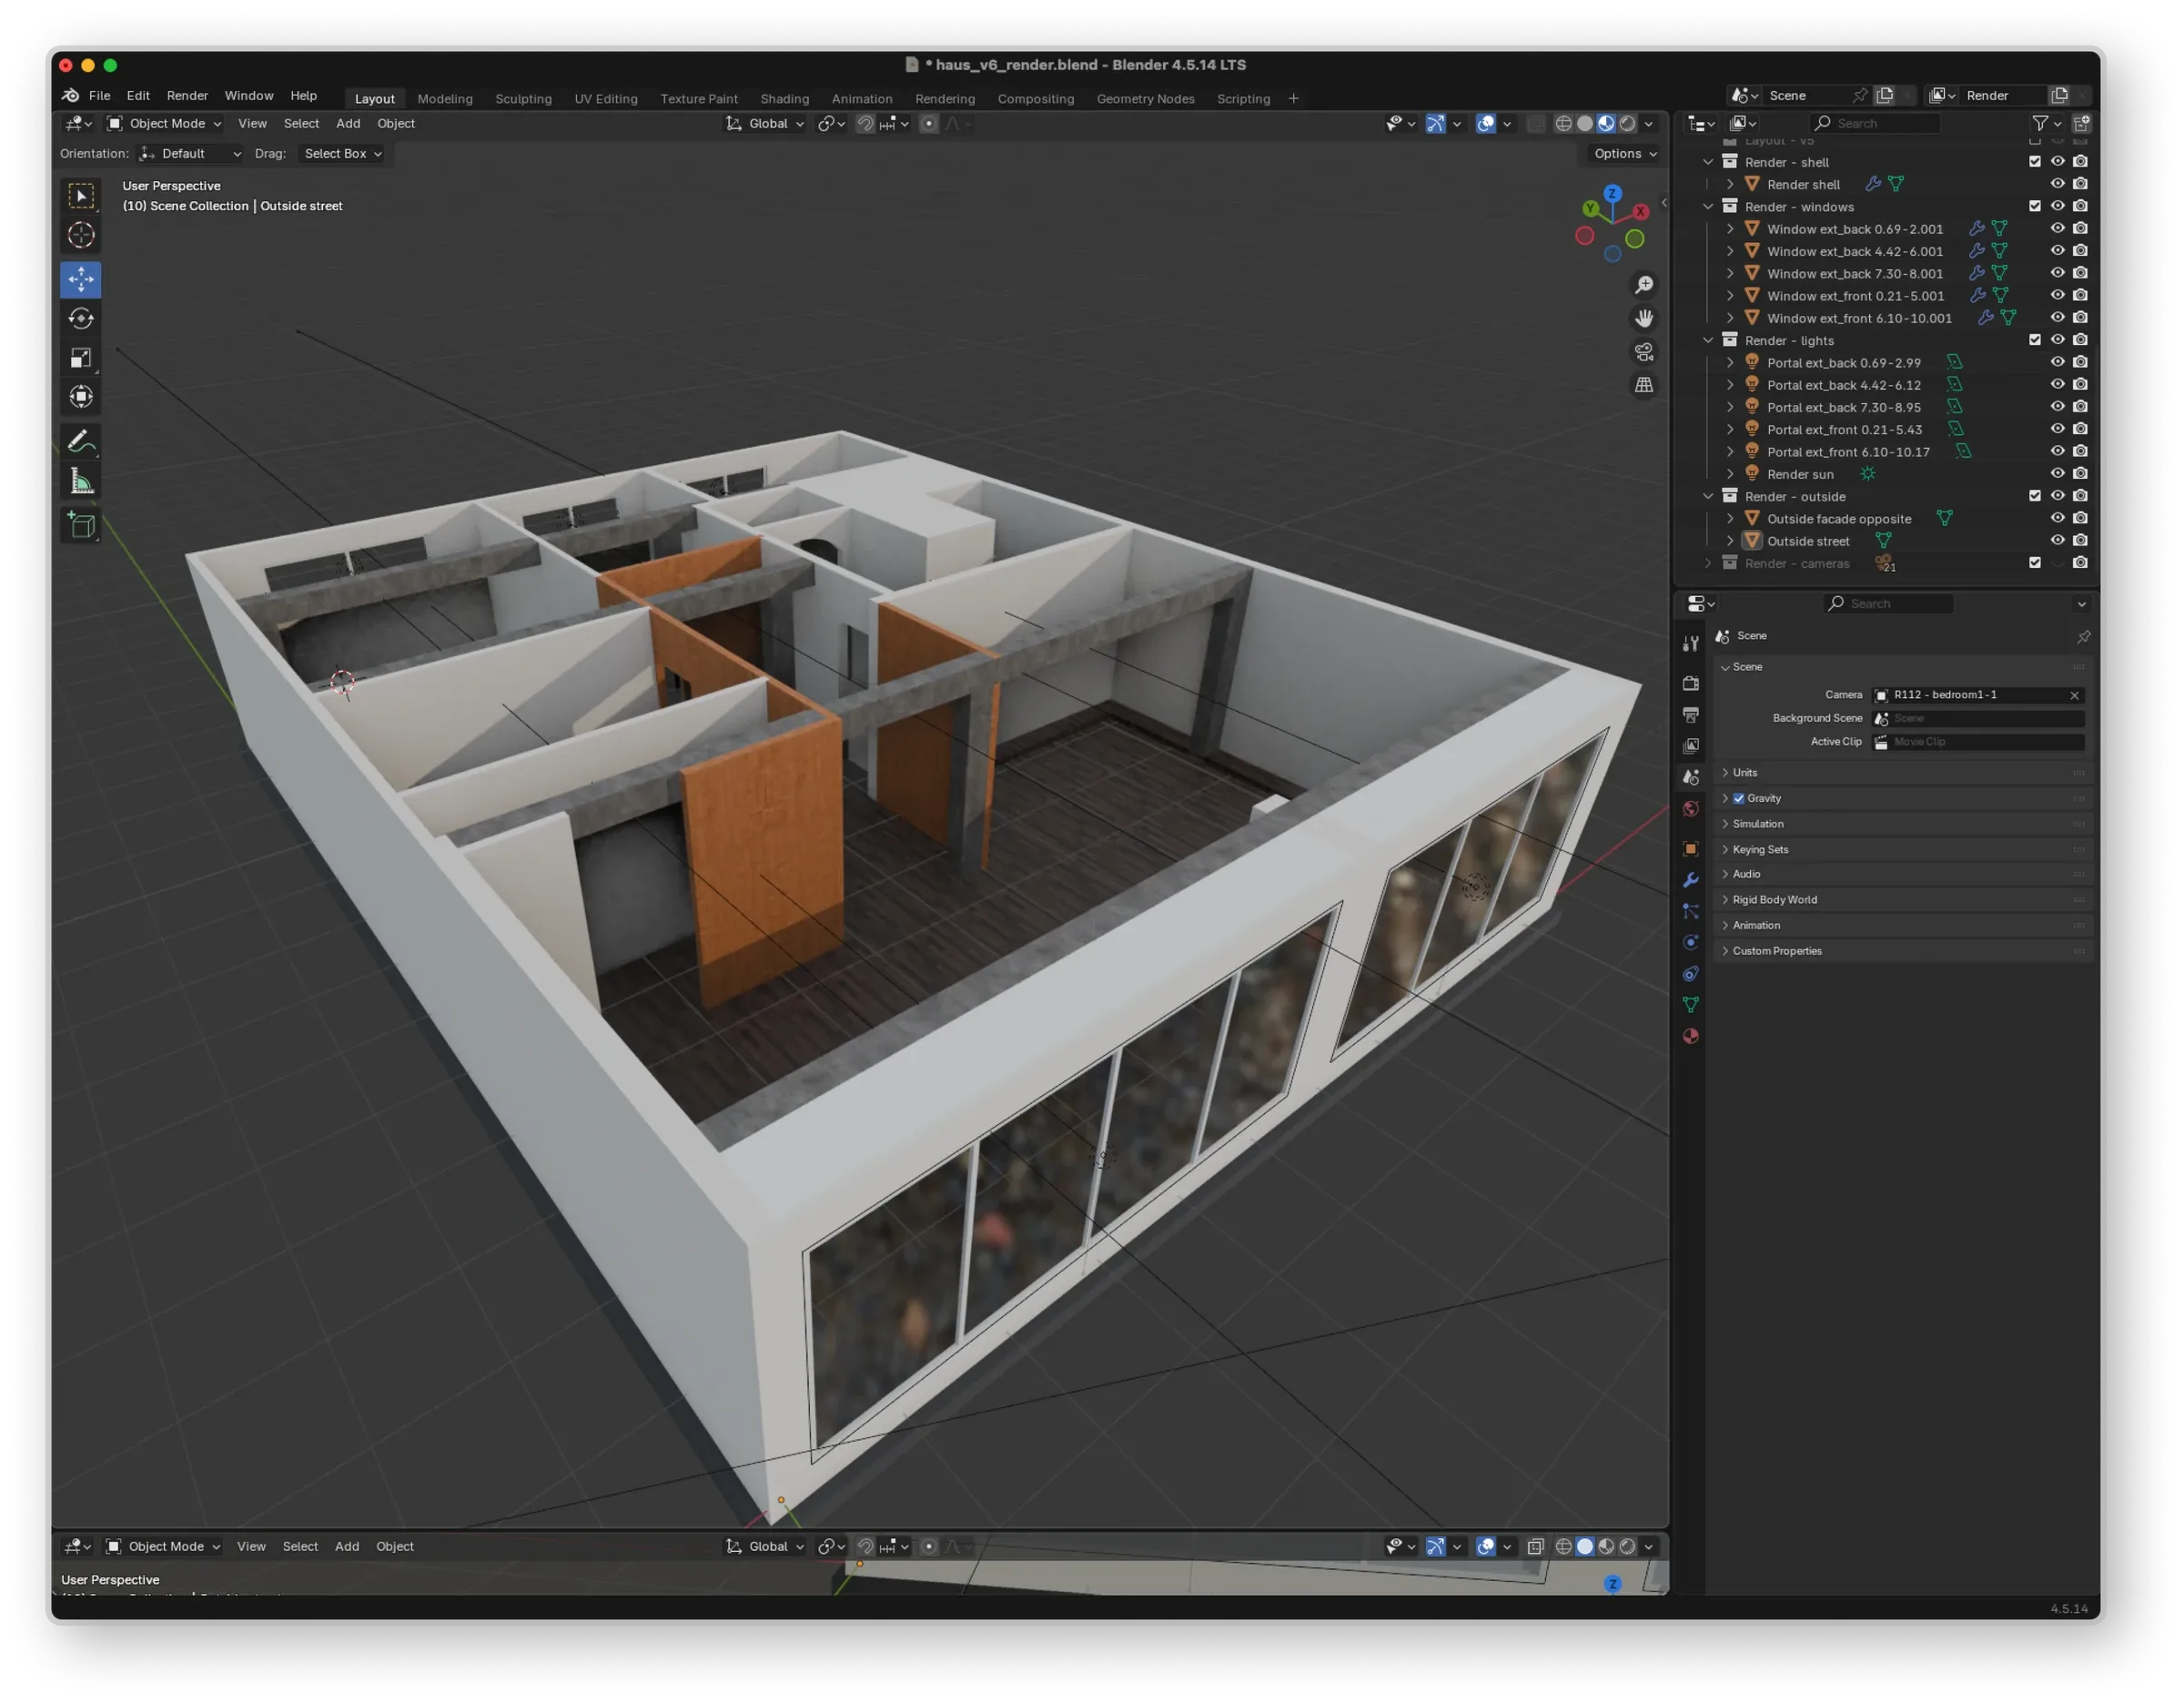Open the Drag Select Box dropdown

(x=343, y=153)
